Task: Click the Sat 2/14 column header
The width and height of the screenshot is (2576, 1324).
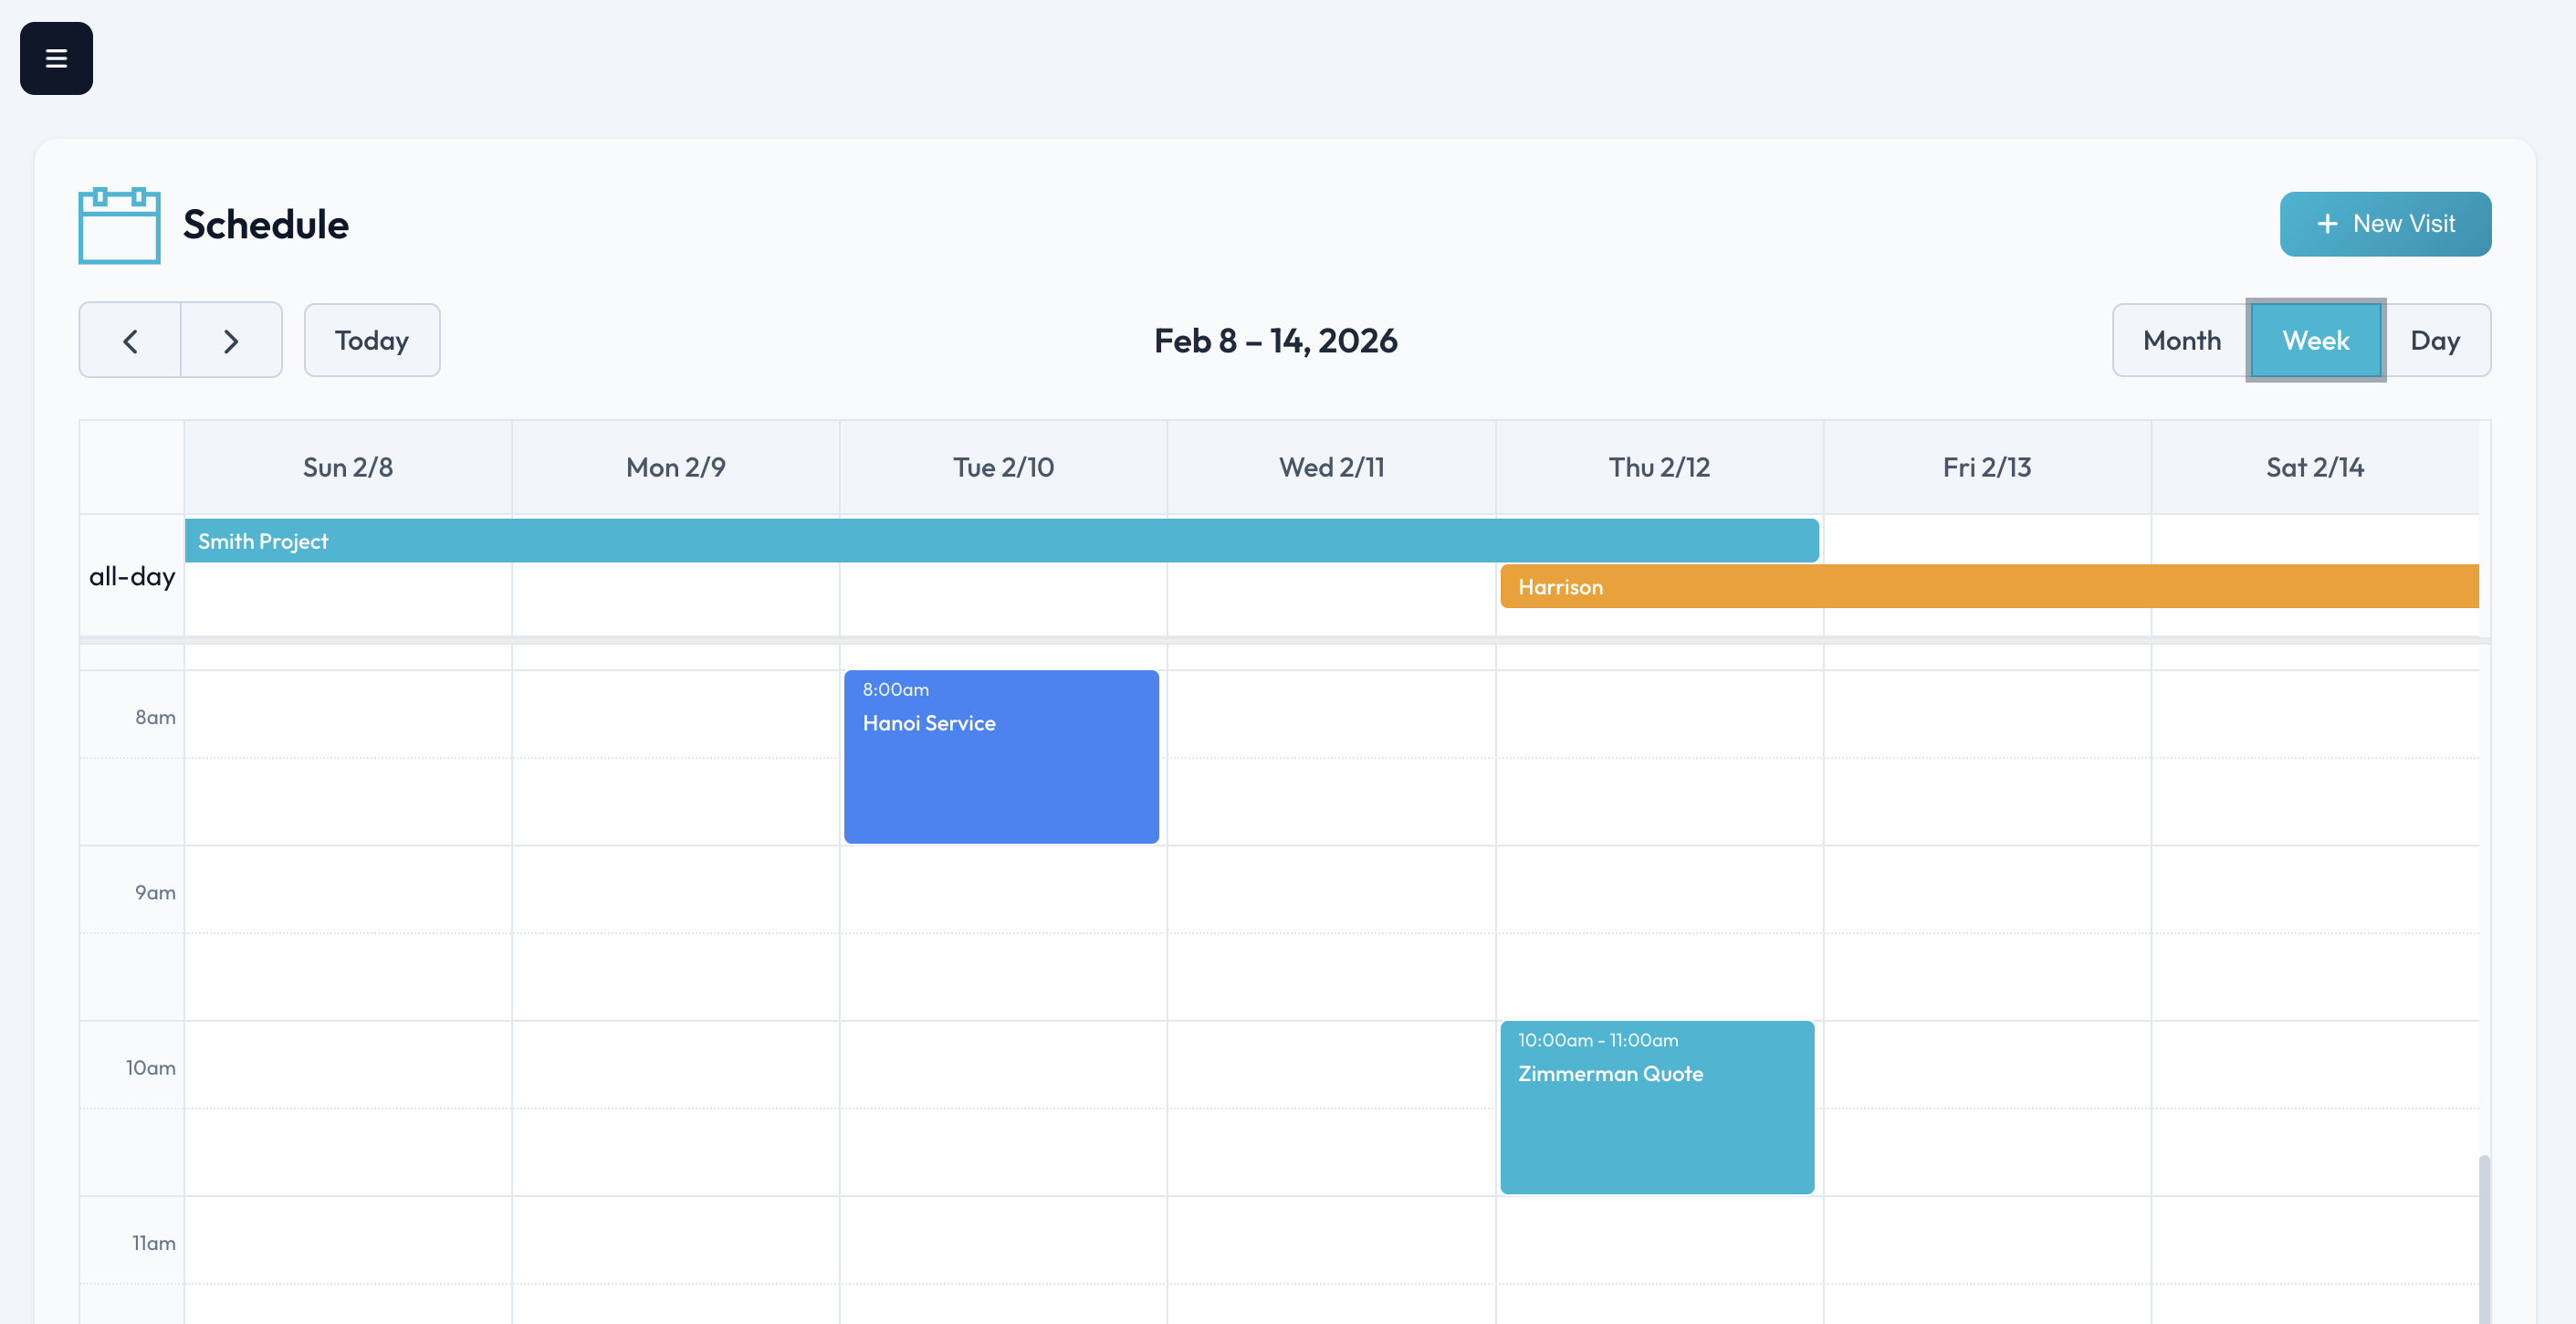Action: pyautogui.click(x=2315, y=466)
